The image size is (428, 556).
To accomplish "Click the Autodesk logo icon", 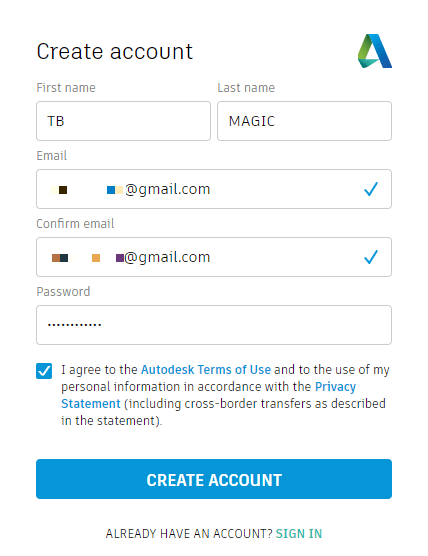I will 375,51.
